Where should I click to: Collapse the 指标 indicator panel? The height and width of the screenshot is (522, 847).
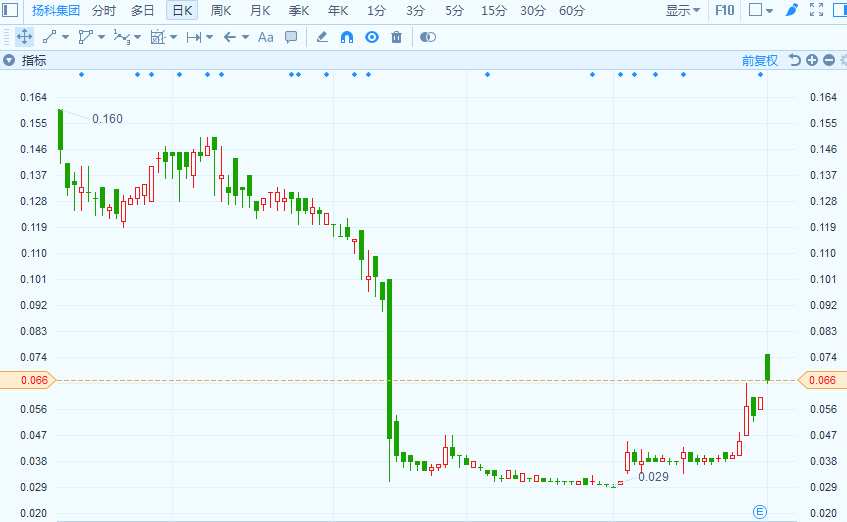coord(9,60)
